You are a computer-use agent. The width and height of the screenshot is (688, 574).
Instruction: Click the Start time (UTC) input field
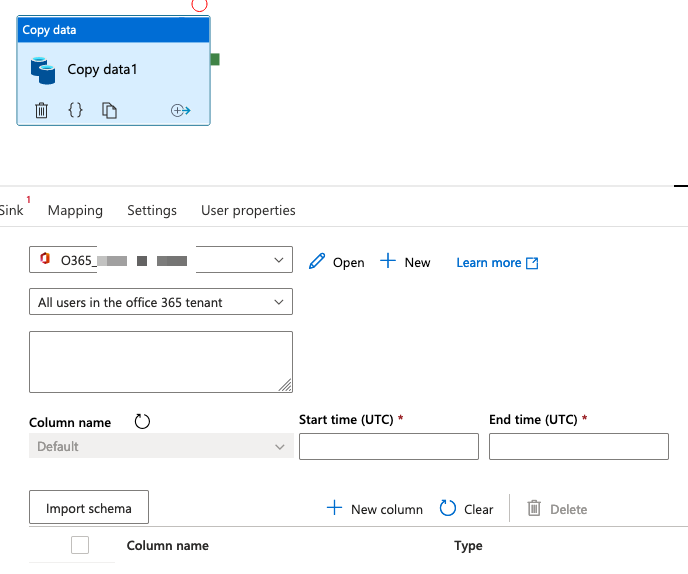coord(389,447)
